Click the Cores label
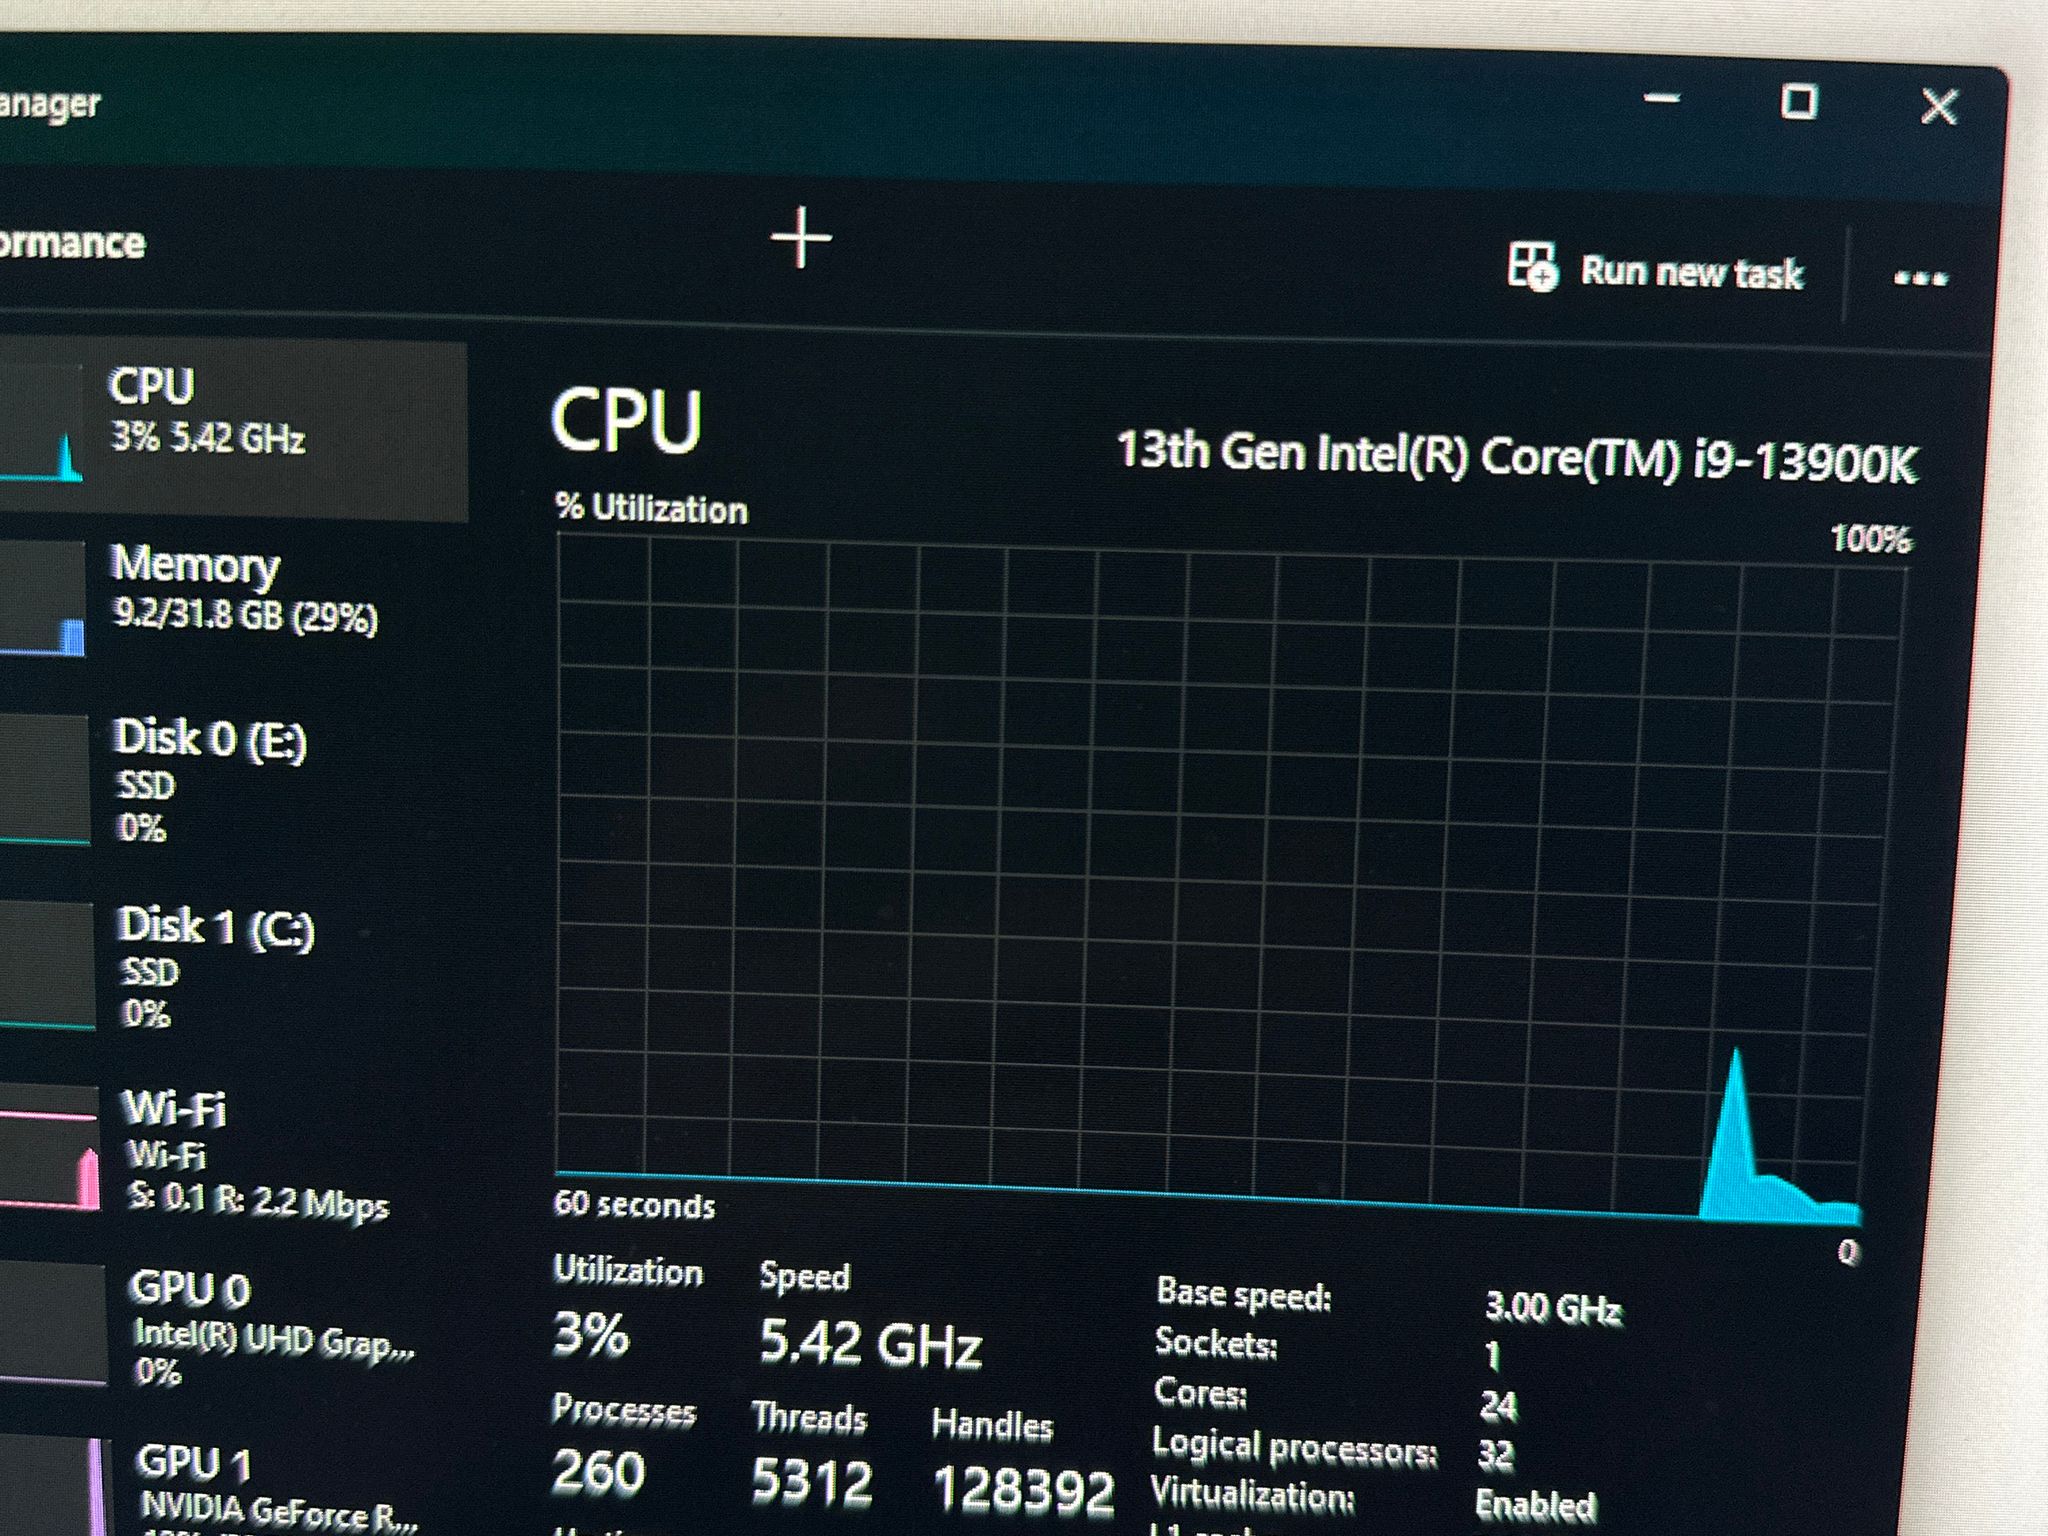 pos(1200,1392)
